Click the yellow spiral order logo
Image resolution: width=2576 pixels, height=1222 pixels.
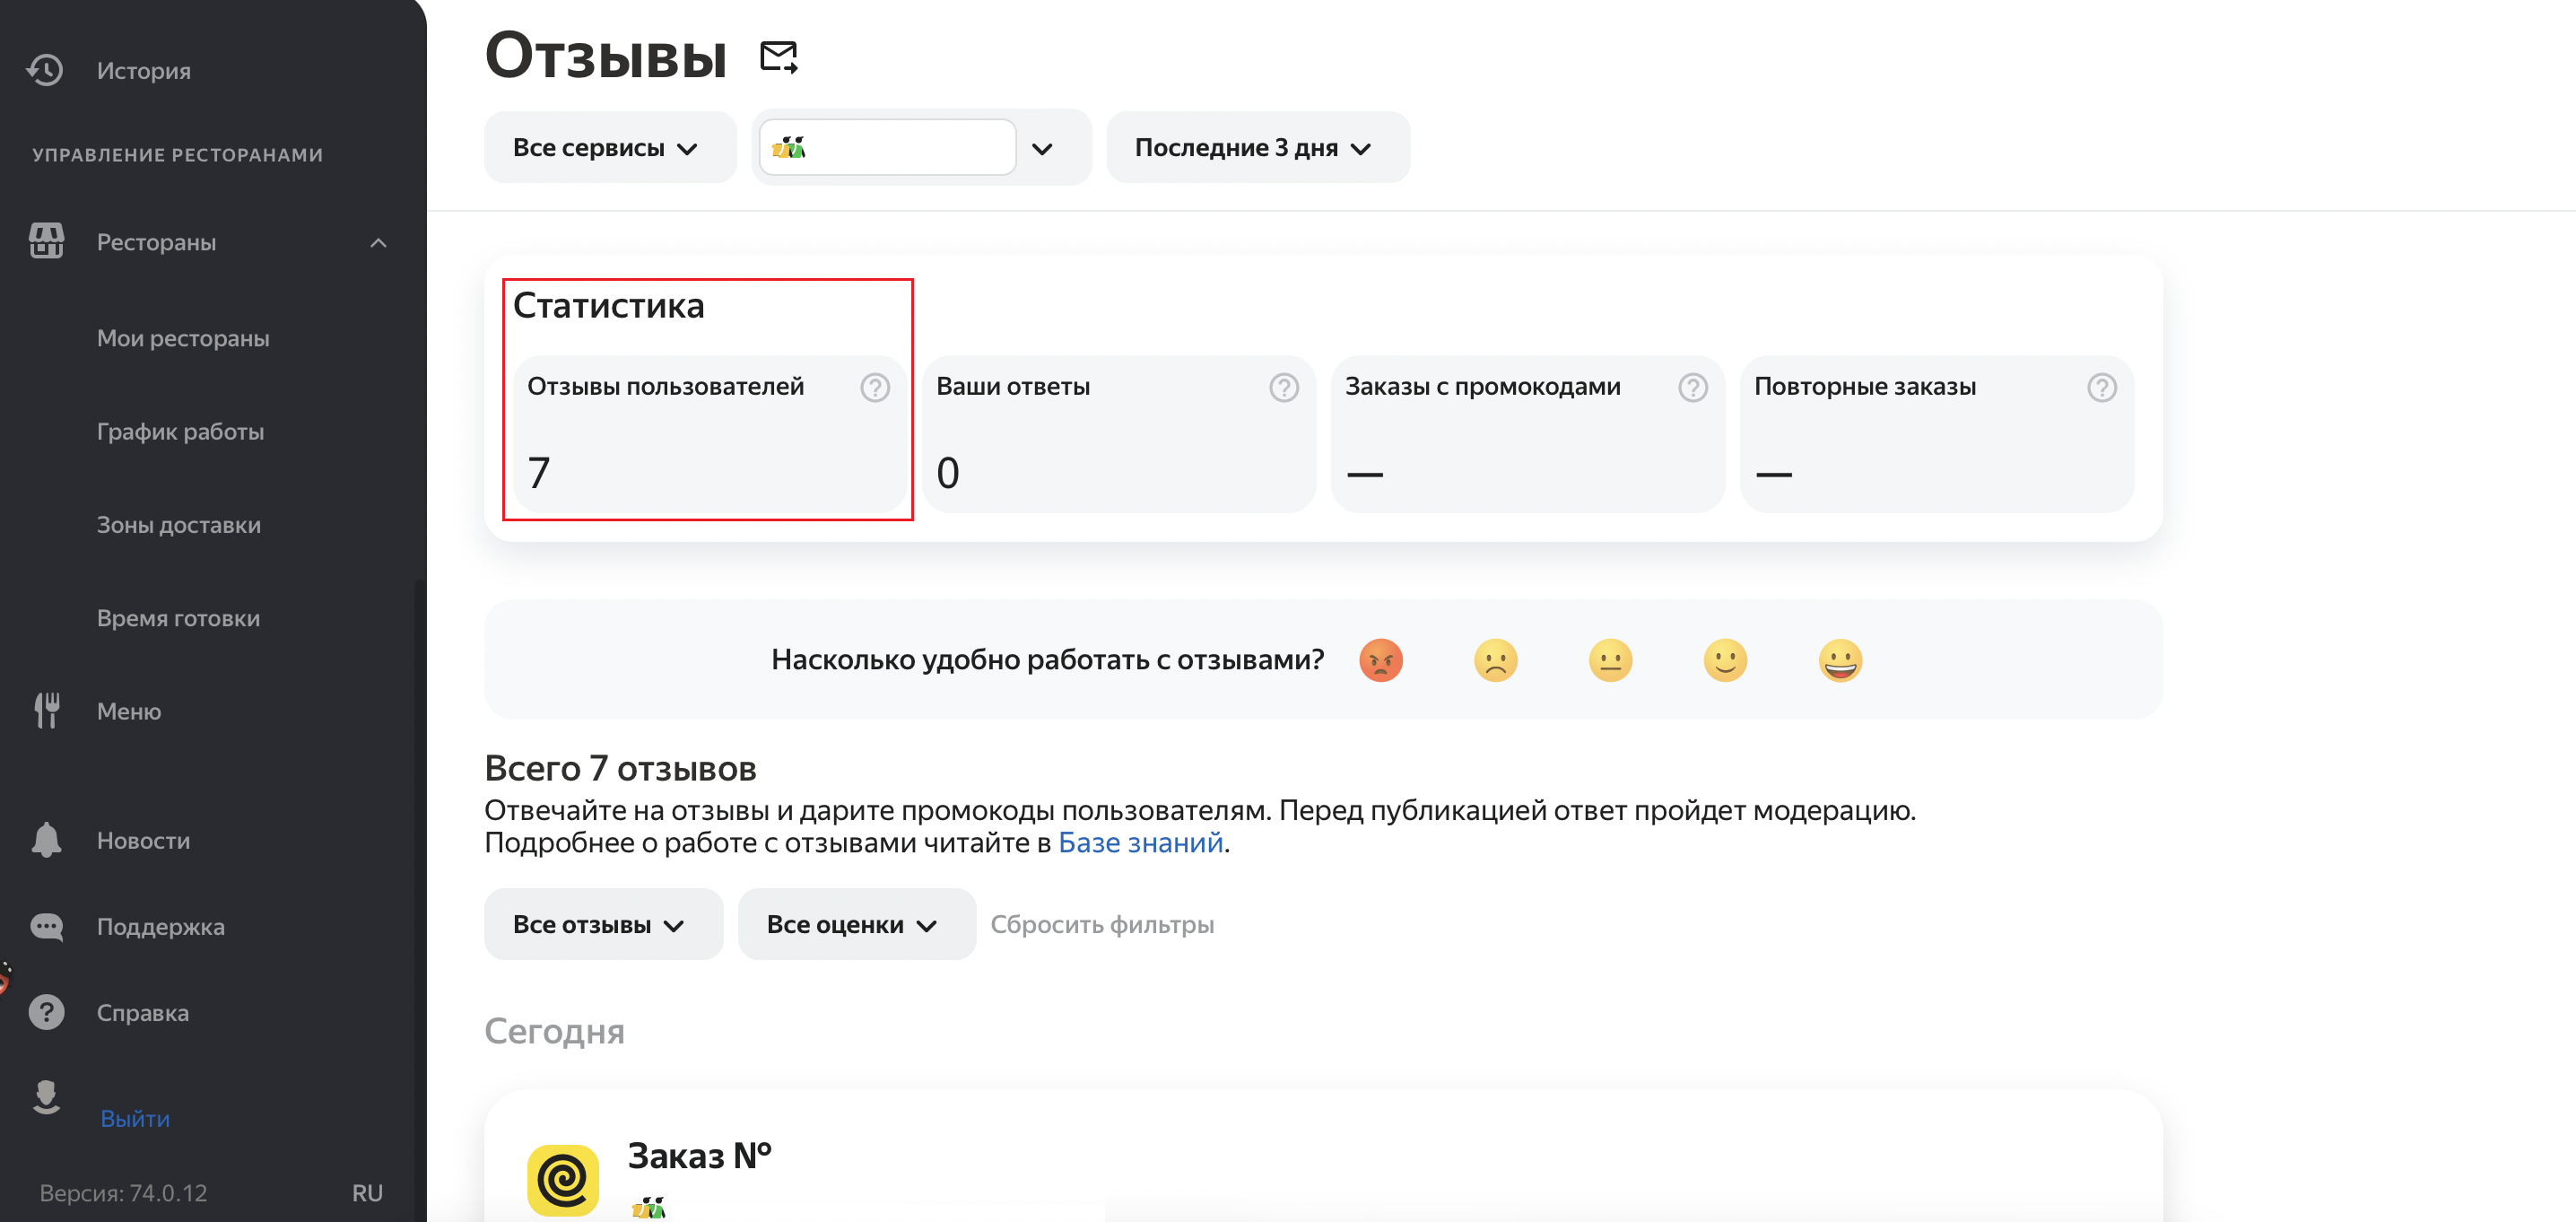pyautogui.click(x=563, y=1179)
